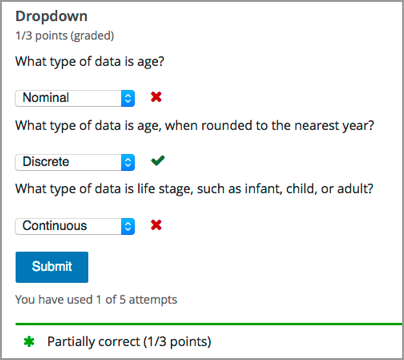Click the blue arrows on the Nominal select
This screenshot has width=404, height=360.
tap(128, 98)
